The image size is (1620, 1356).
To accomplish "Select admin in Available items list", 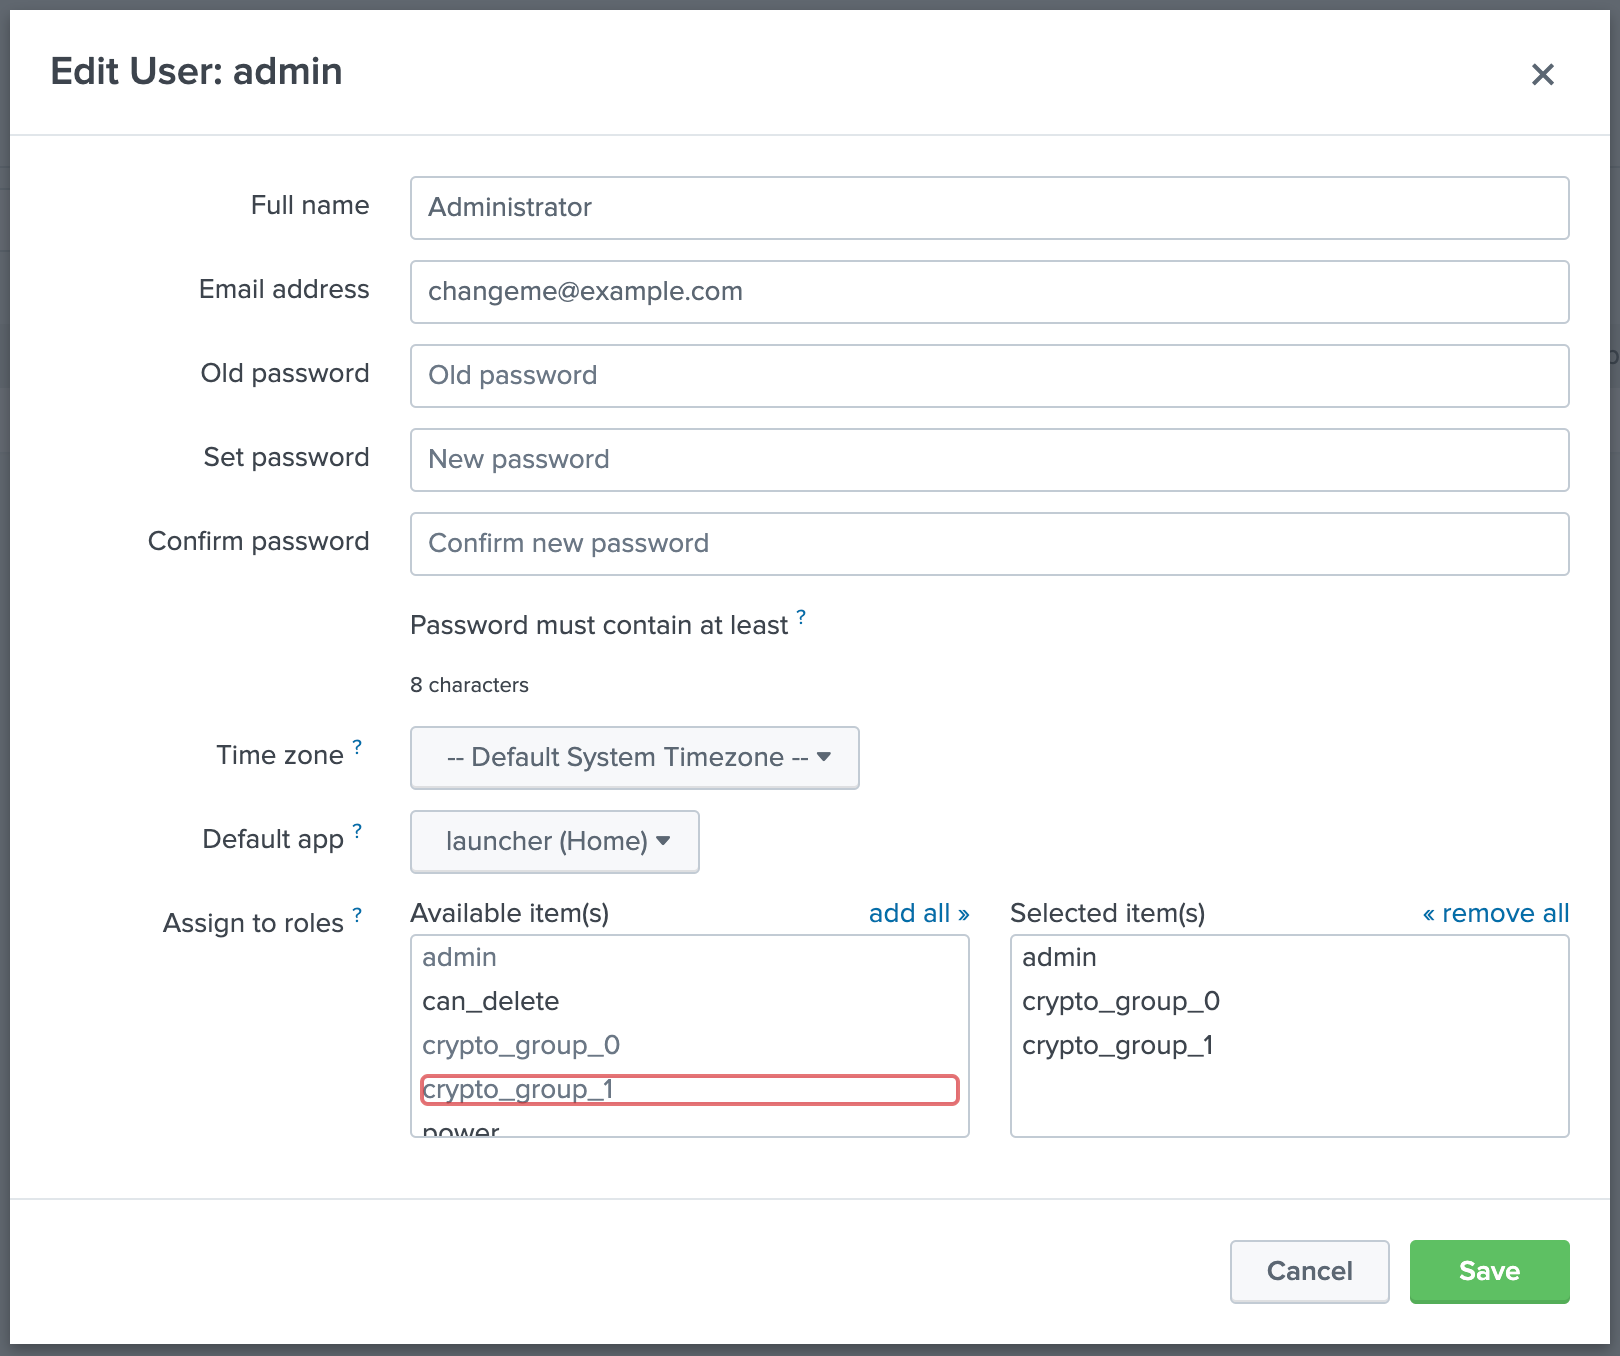I will pyautogui.click(x=689, y=957).
